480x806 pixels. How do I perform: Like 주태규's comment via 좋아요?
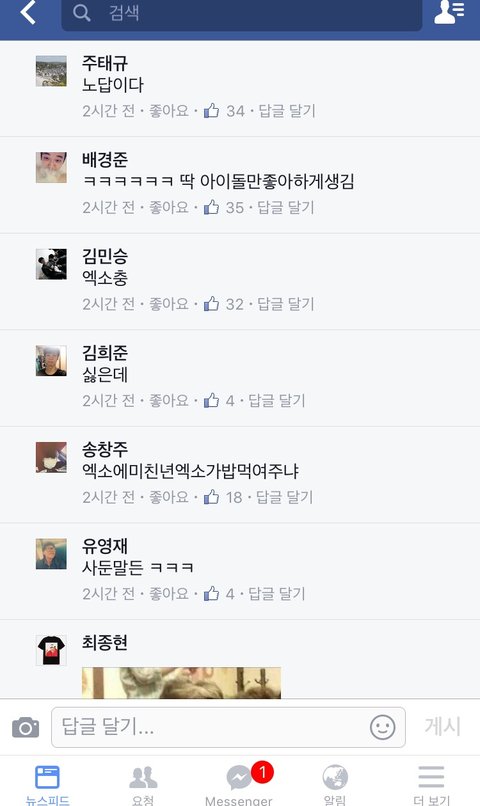169,111
